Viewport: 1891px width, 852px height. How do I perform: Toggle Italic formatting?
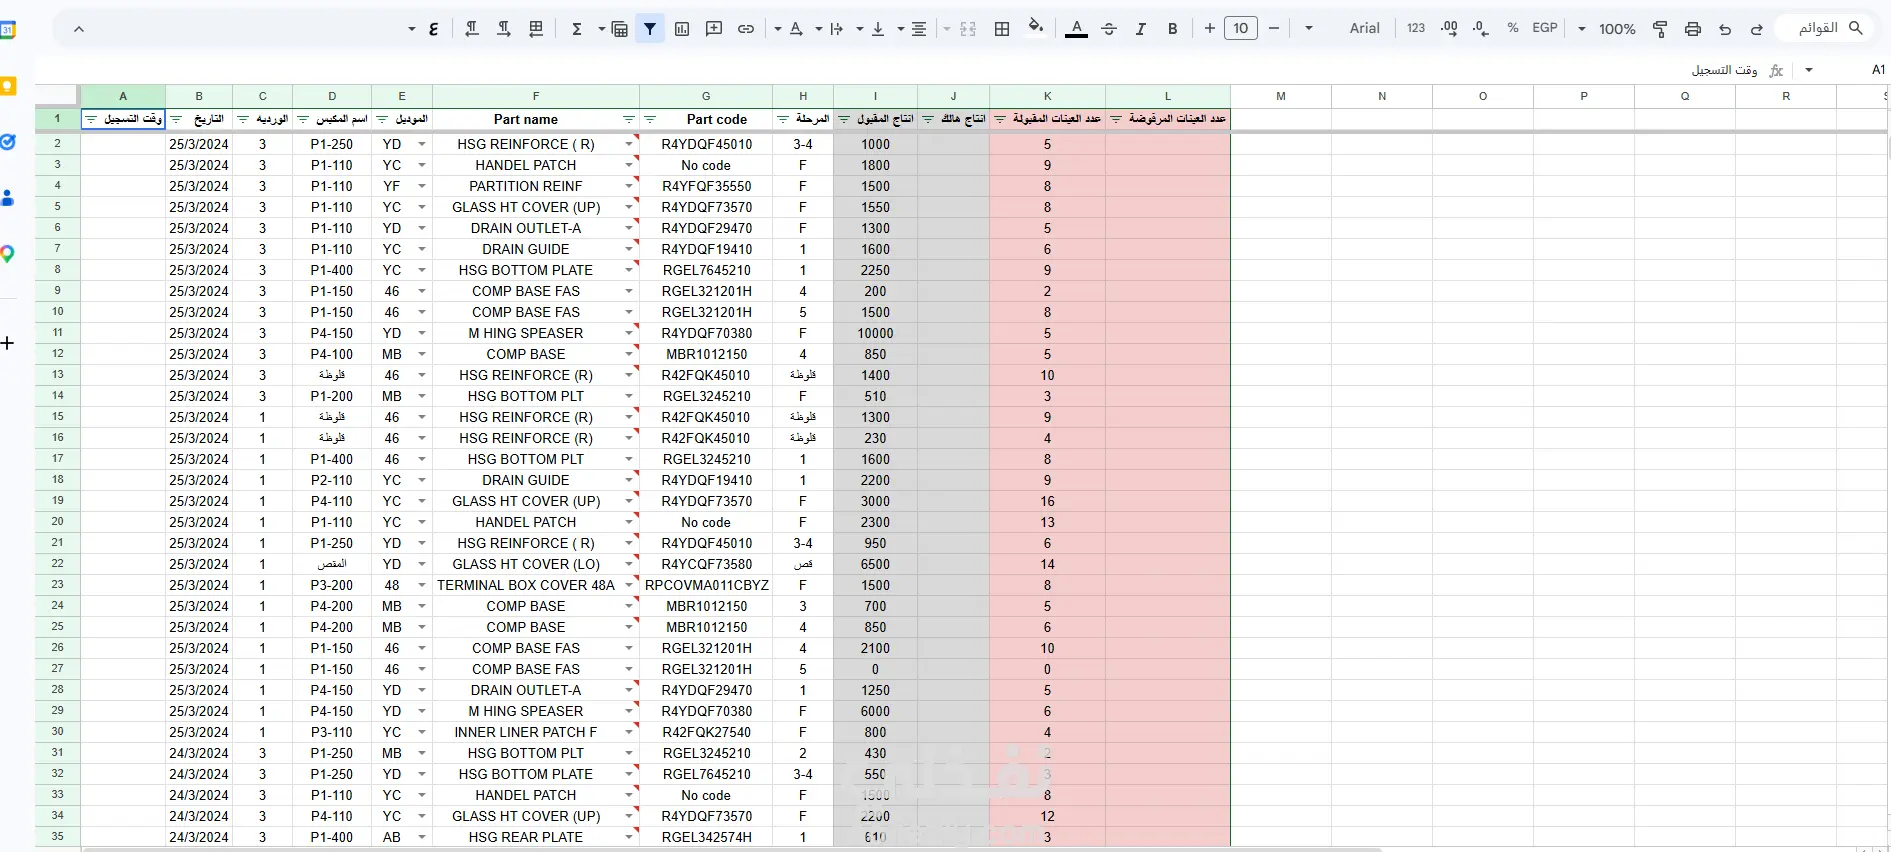coord(1141,29)
